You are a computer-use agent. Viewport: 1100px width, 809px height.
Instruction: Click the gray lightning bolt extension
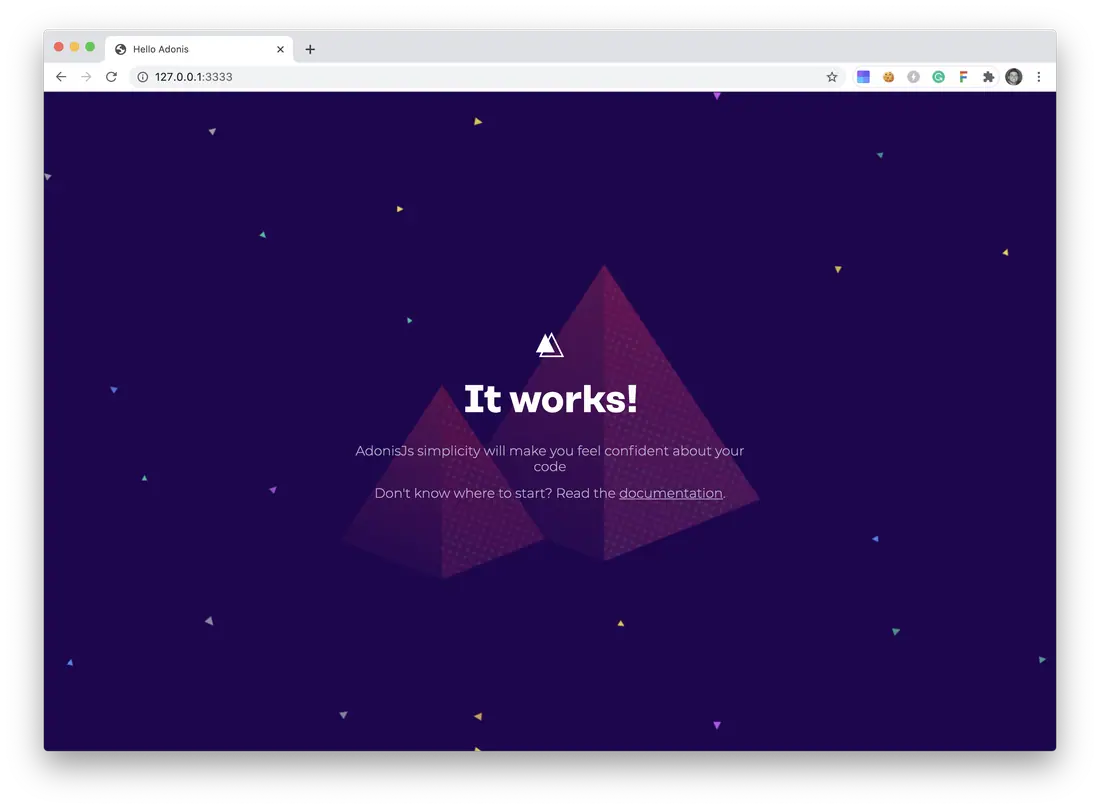tap(913, 76)
